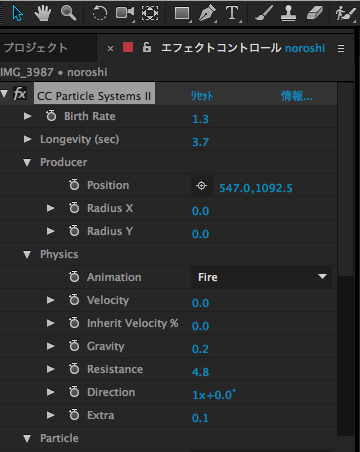Click the Velocity value 0.0
This screenshot has width=360, height=452.
pyautogui.click(x=200, y=303)
